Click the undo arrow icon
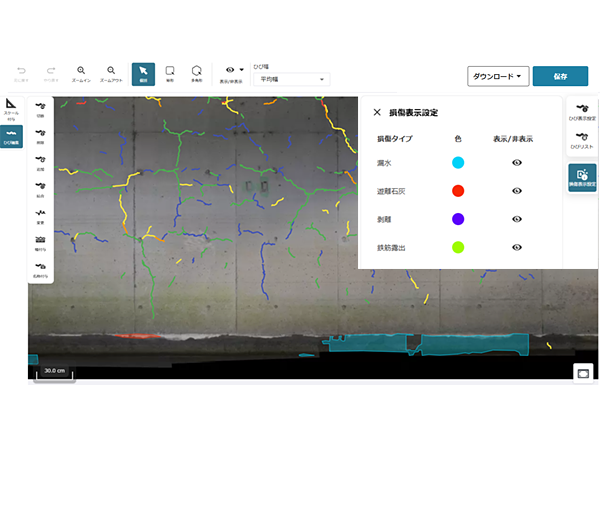The height and width of the screenshot is (520, 600). [x=21, y=71]
